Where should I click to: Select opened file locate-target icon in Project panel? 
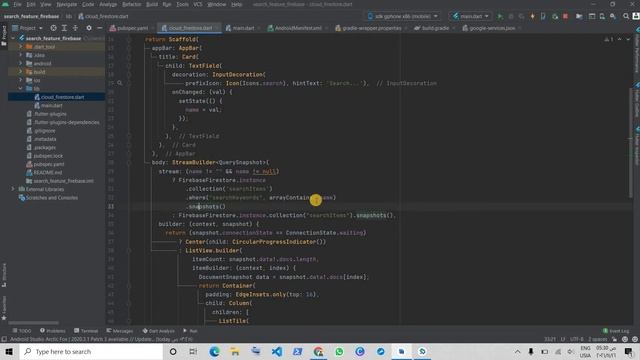click(53, 28)
